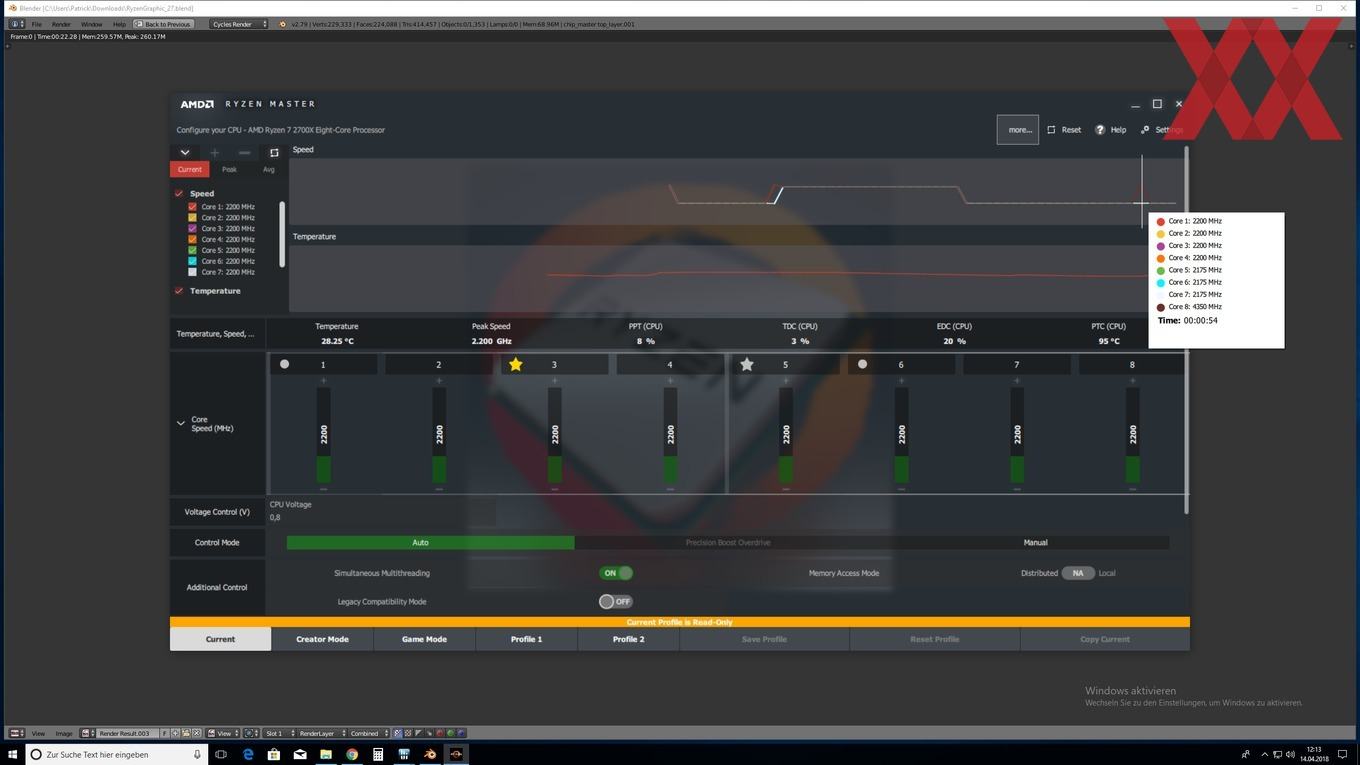The image size is (1360, 765).
Task: Open Google Chrome from the taskbar
Action: click(352, 754)
